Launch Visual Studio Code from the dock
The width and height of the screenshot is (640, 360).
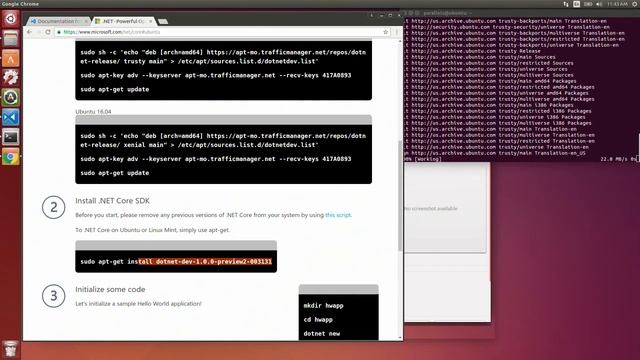(x=11, y=118)
